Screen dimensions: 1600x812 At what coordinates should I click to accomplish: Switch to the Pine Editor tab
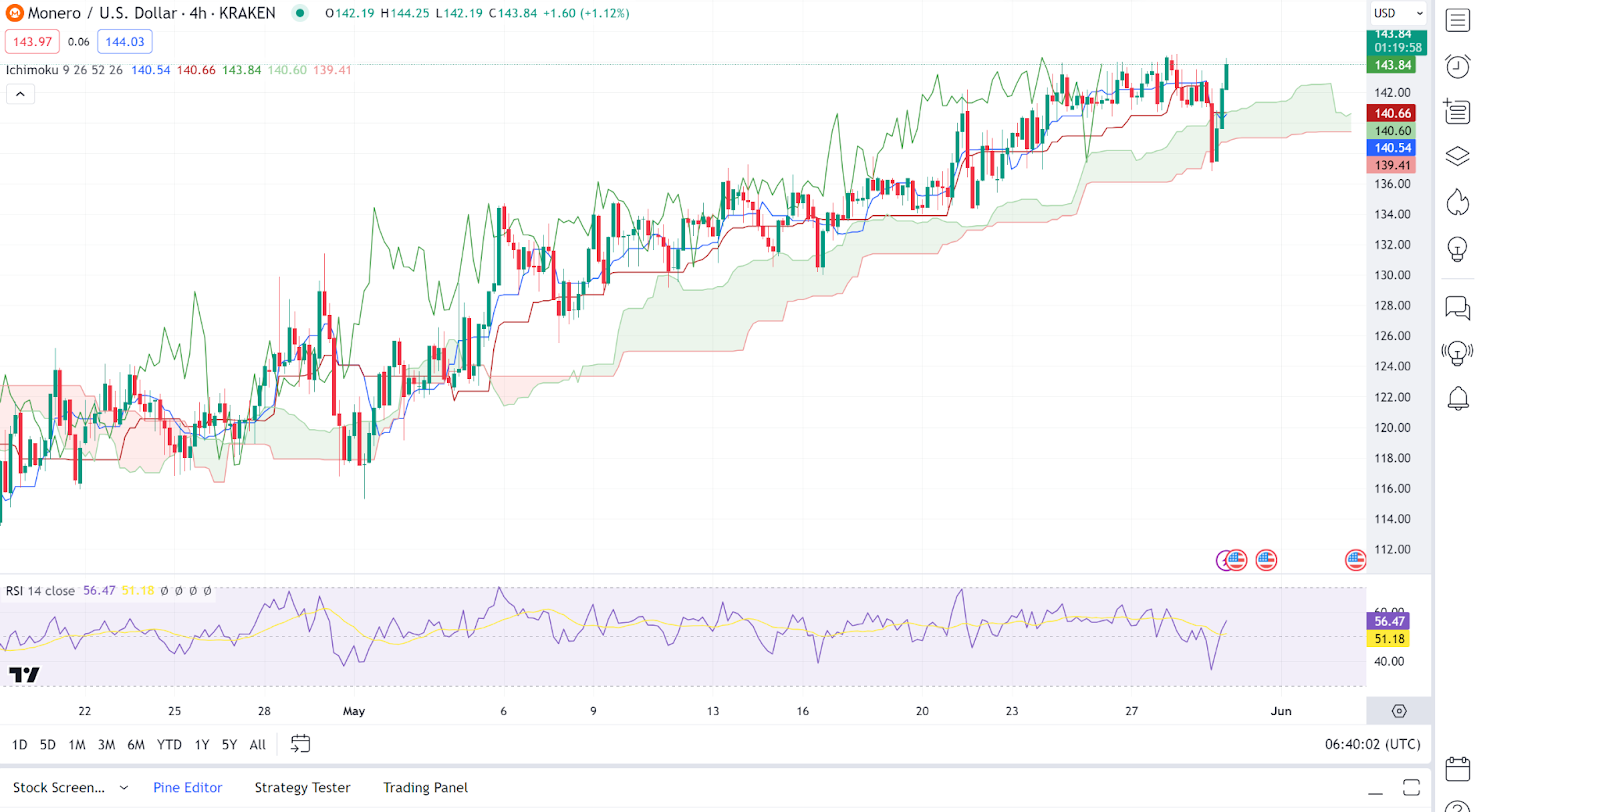(x=187, y=788)
